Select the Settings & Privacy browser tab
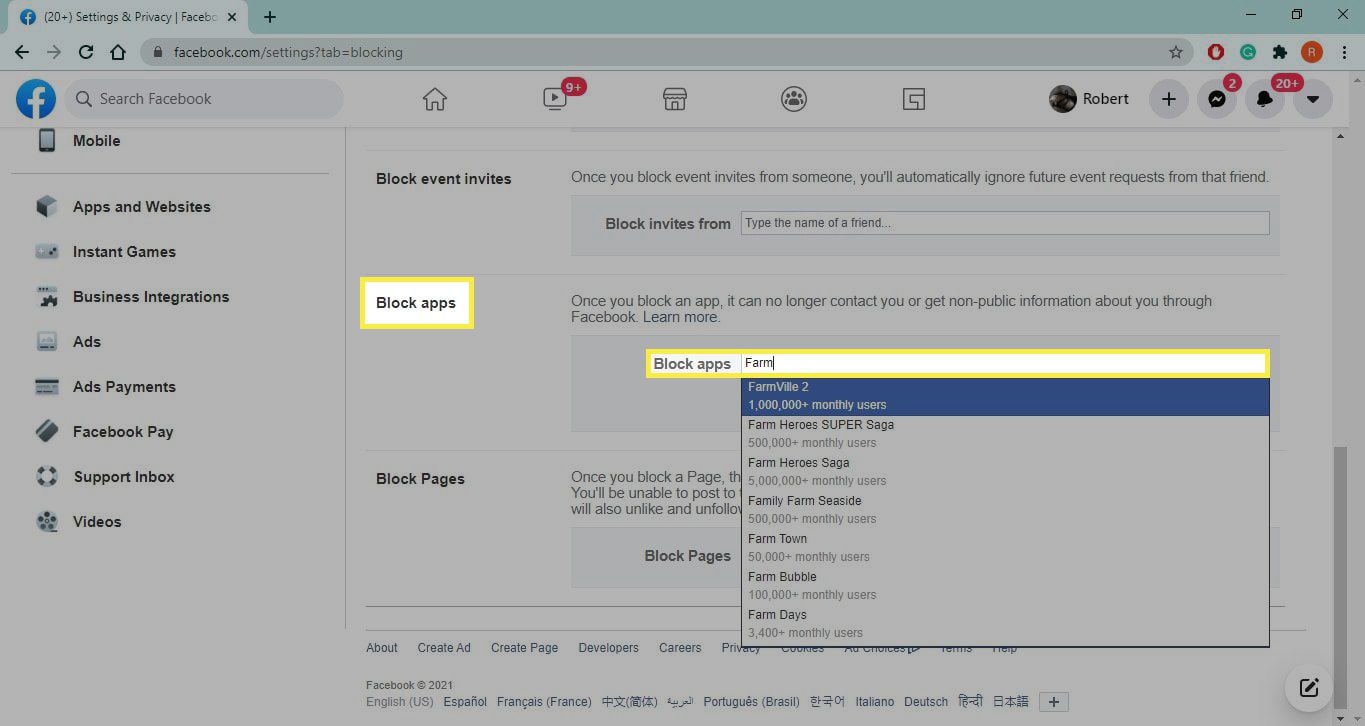 [x=128, y=17]
